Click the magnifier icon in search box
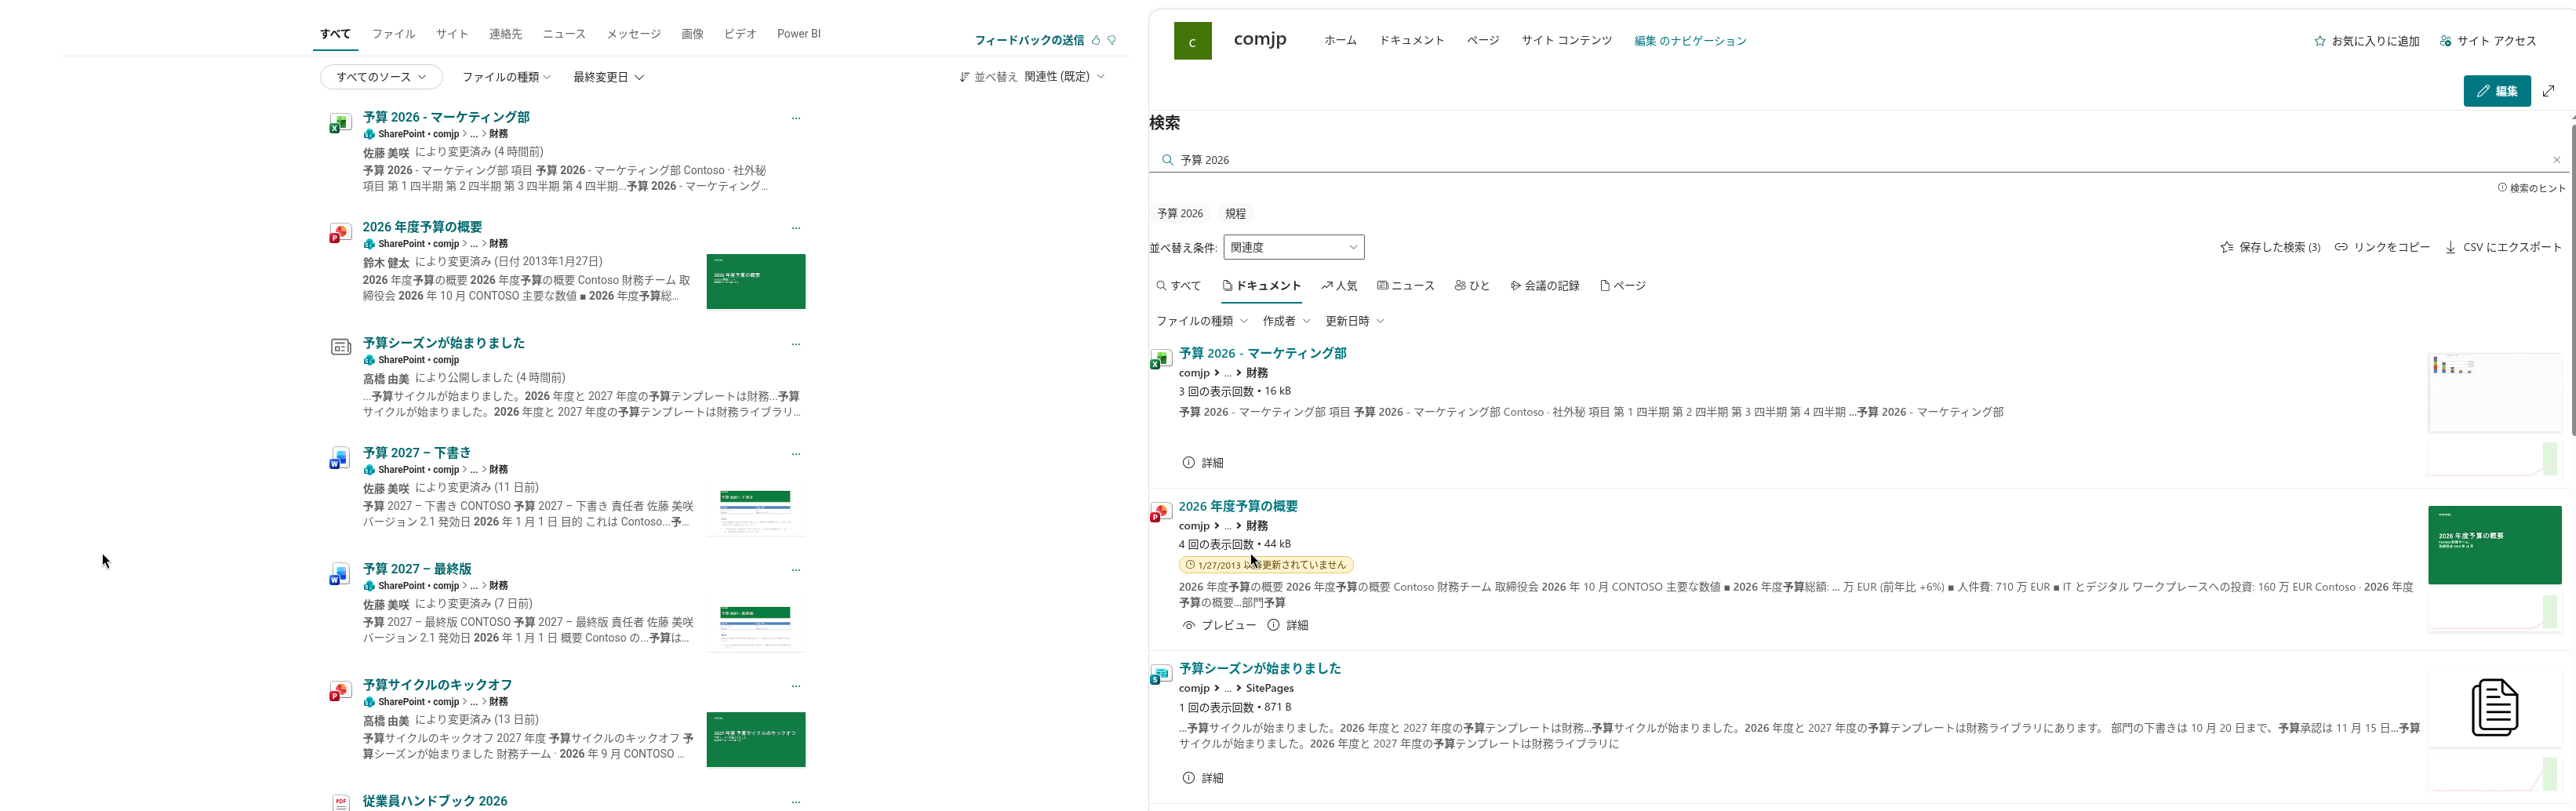The image size is (2576, 811). [1167, 160]
